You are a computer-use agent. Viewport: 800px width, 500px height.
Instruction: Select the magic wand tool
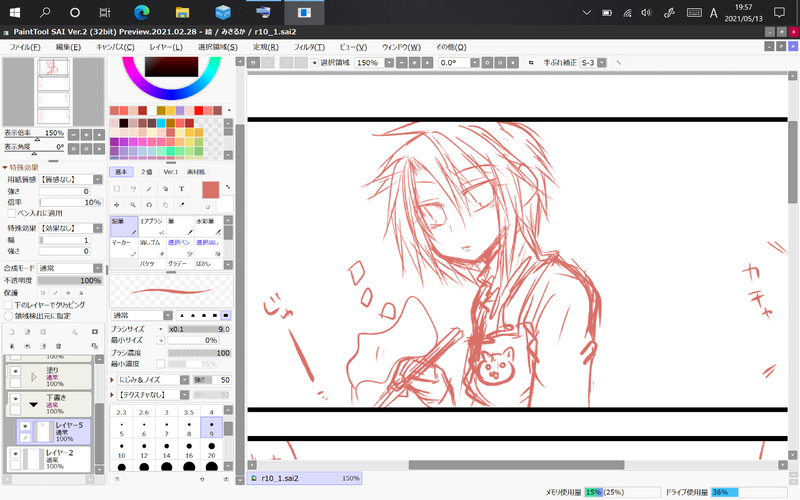[149, 189]
